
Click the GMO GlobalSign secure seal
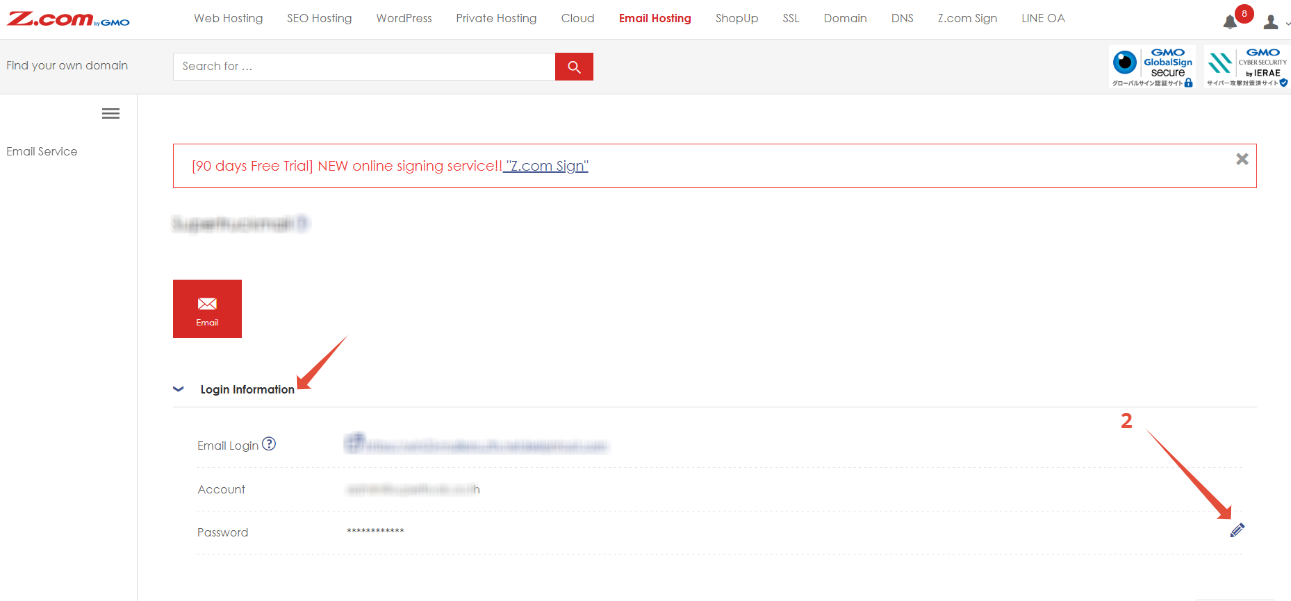point(1153,66)
